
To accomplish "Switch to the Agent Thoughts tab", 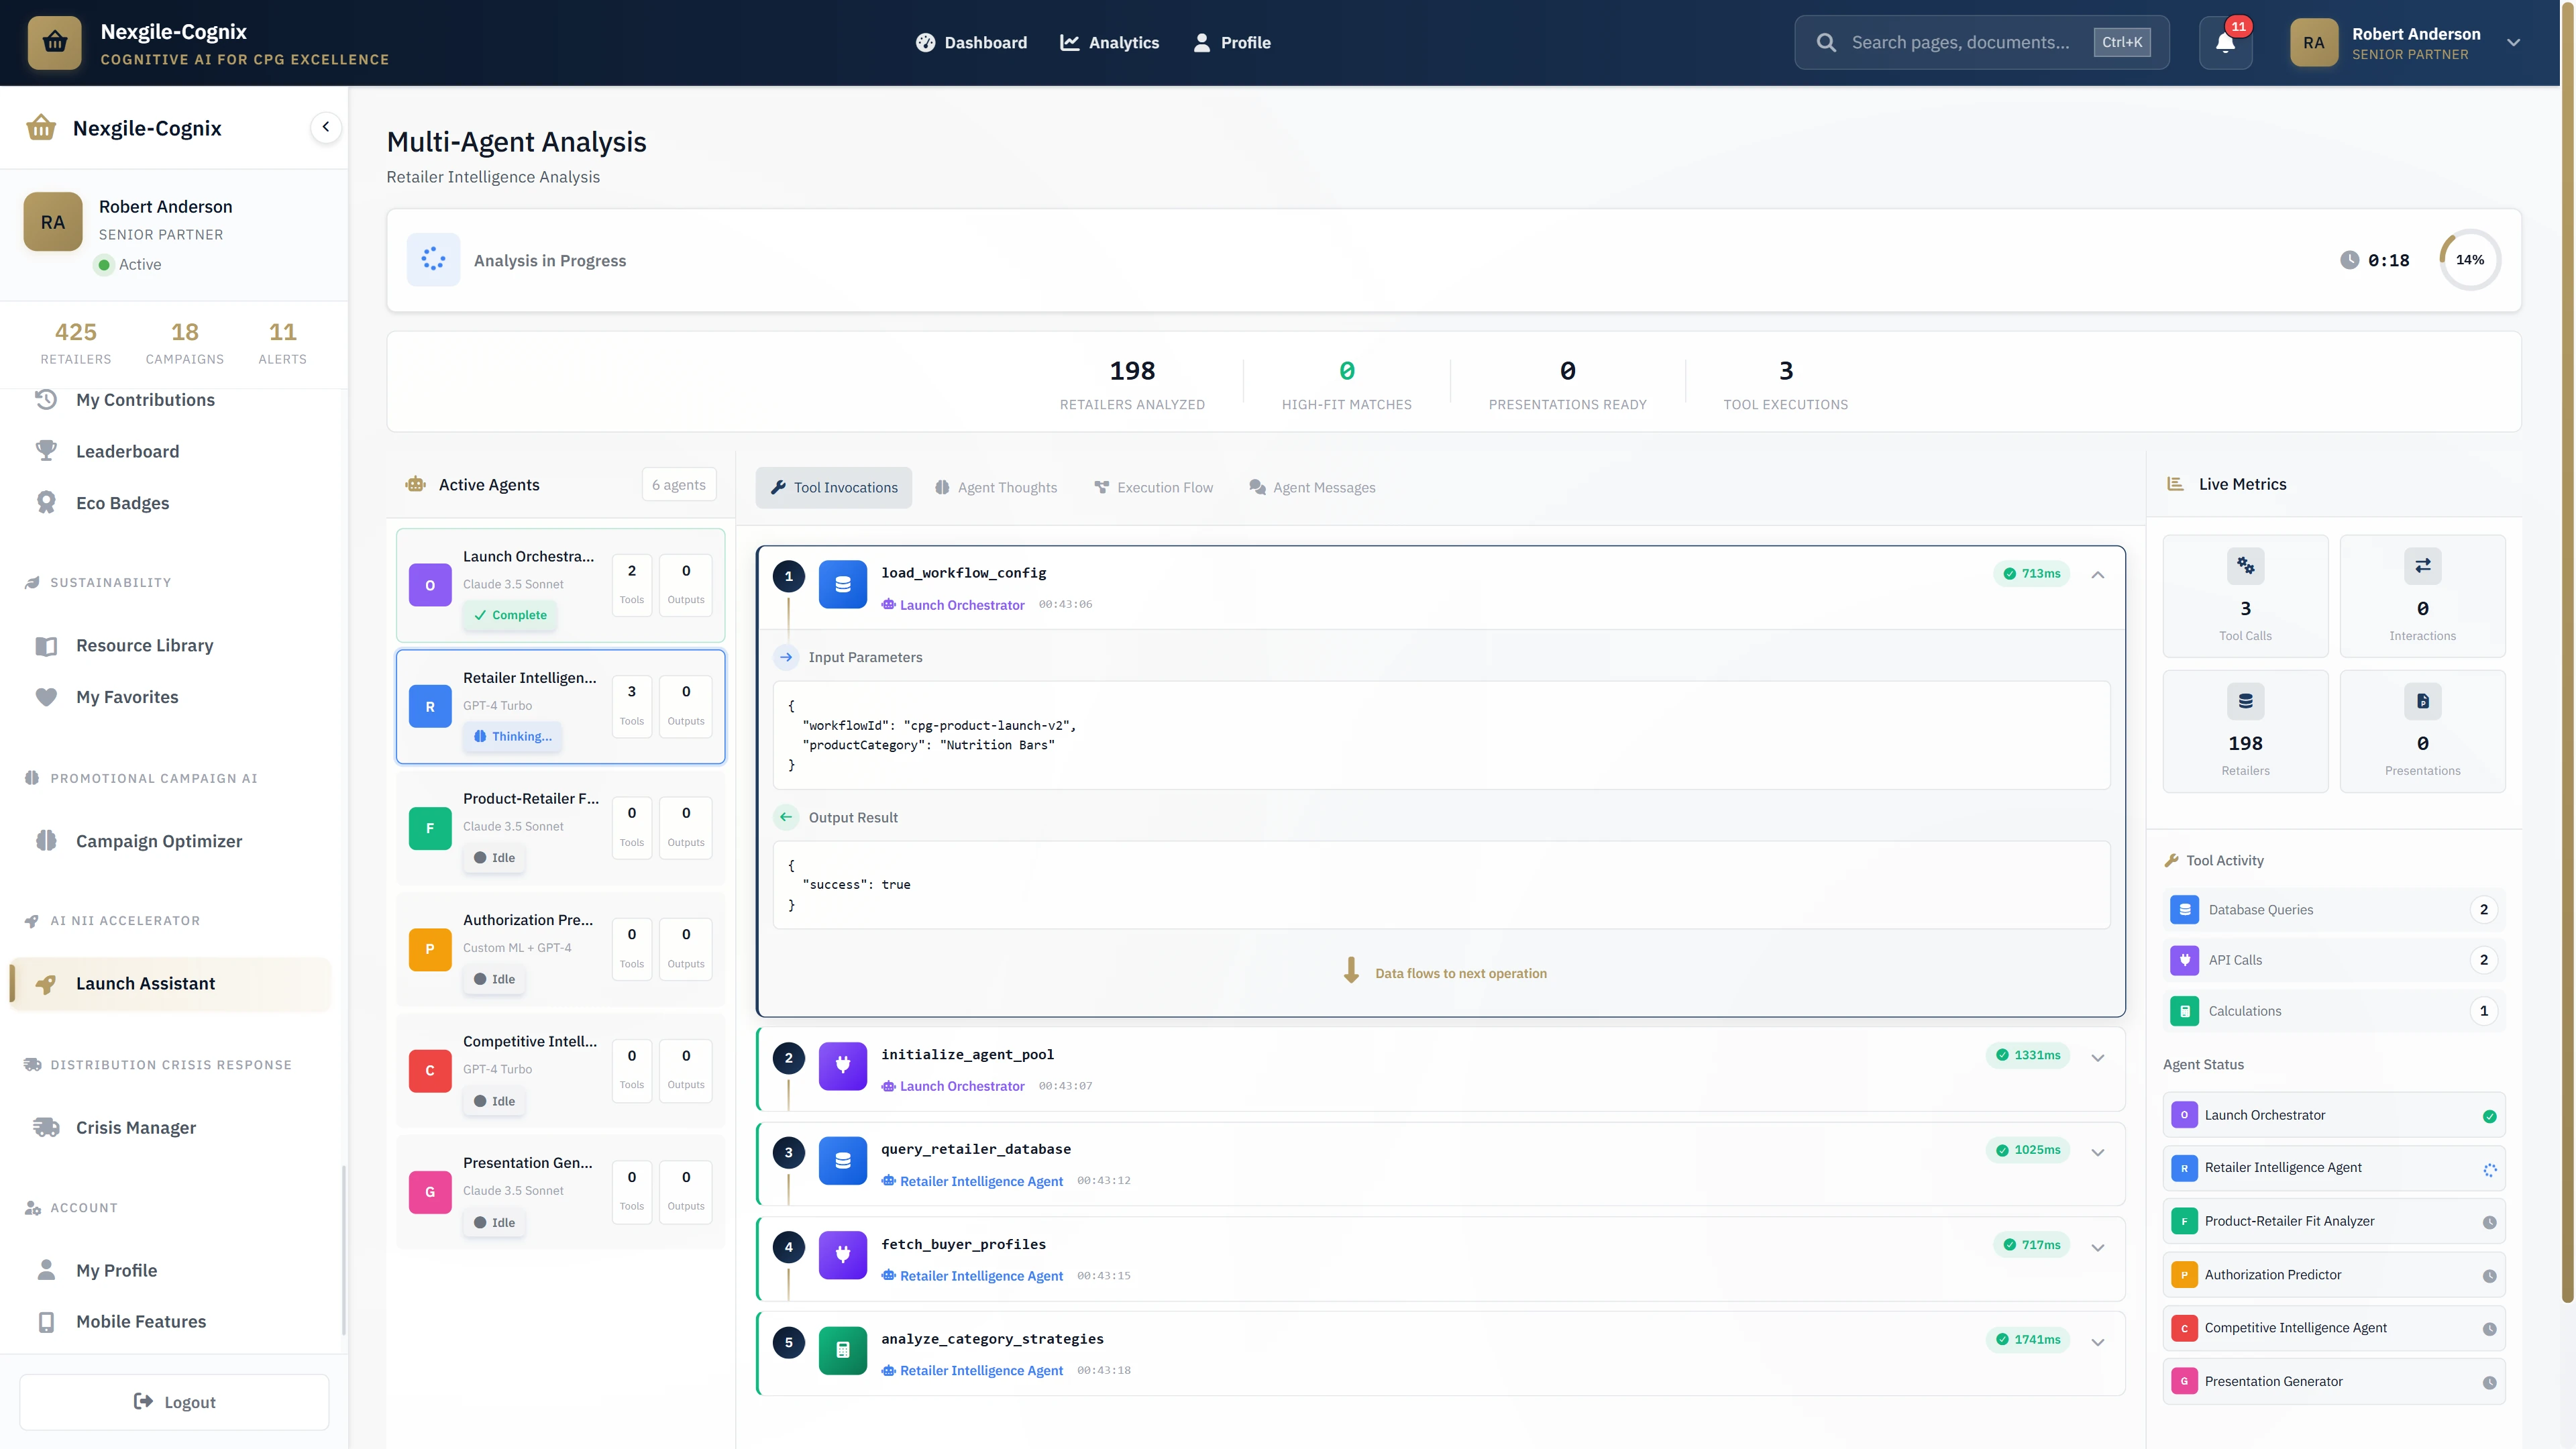I will [996, 487].
